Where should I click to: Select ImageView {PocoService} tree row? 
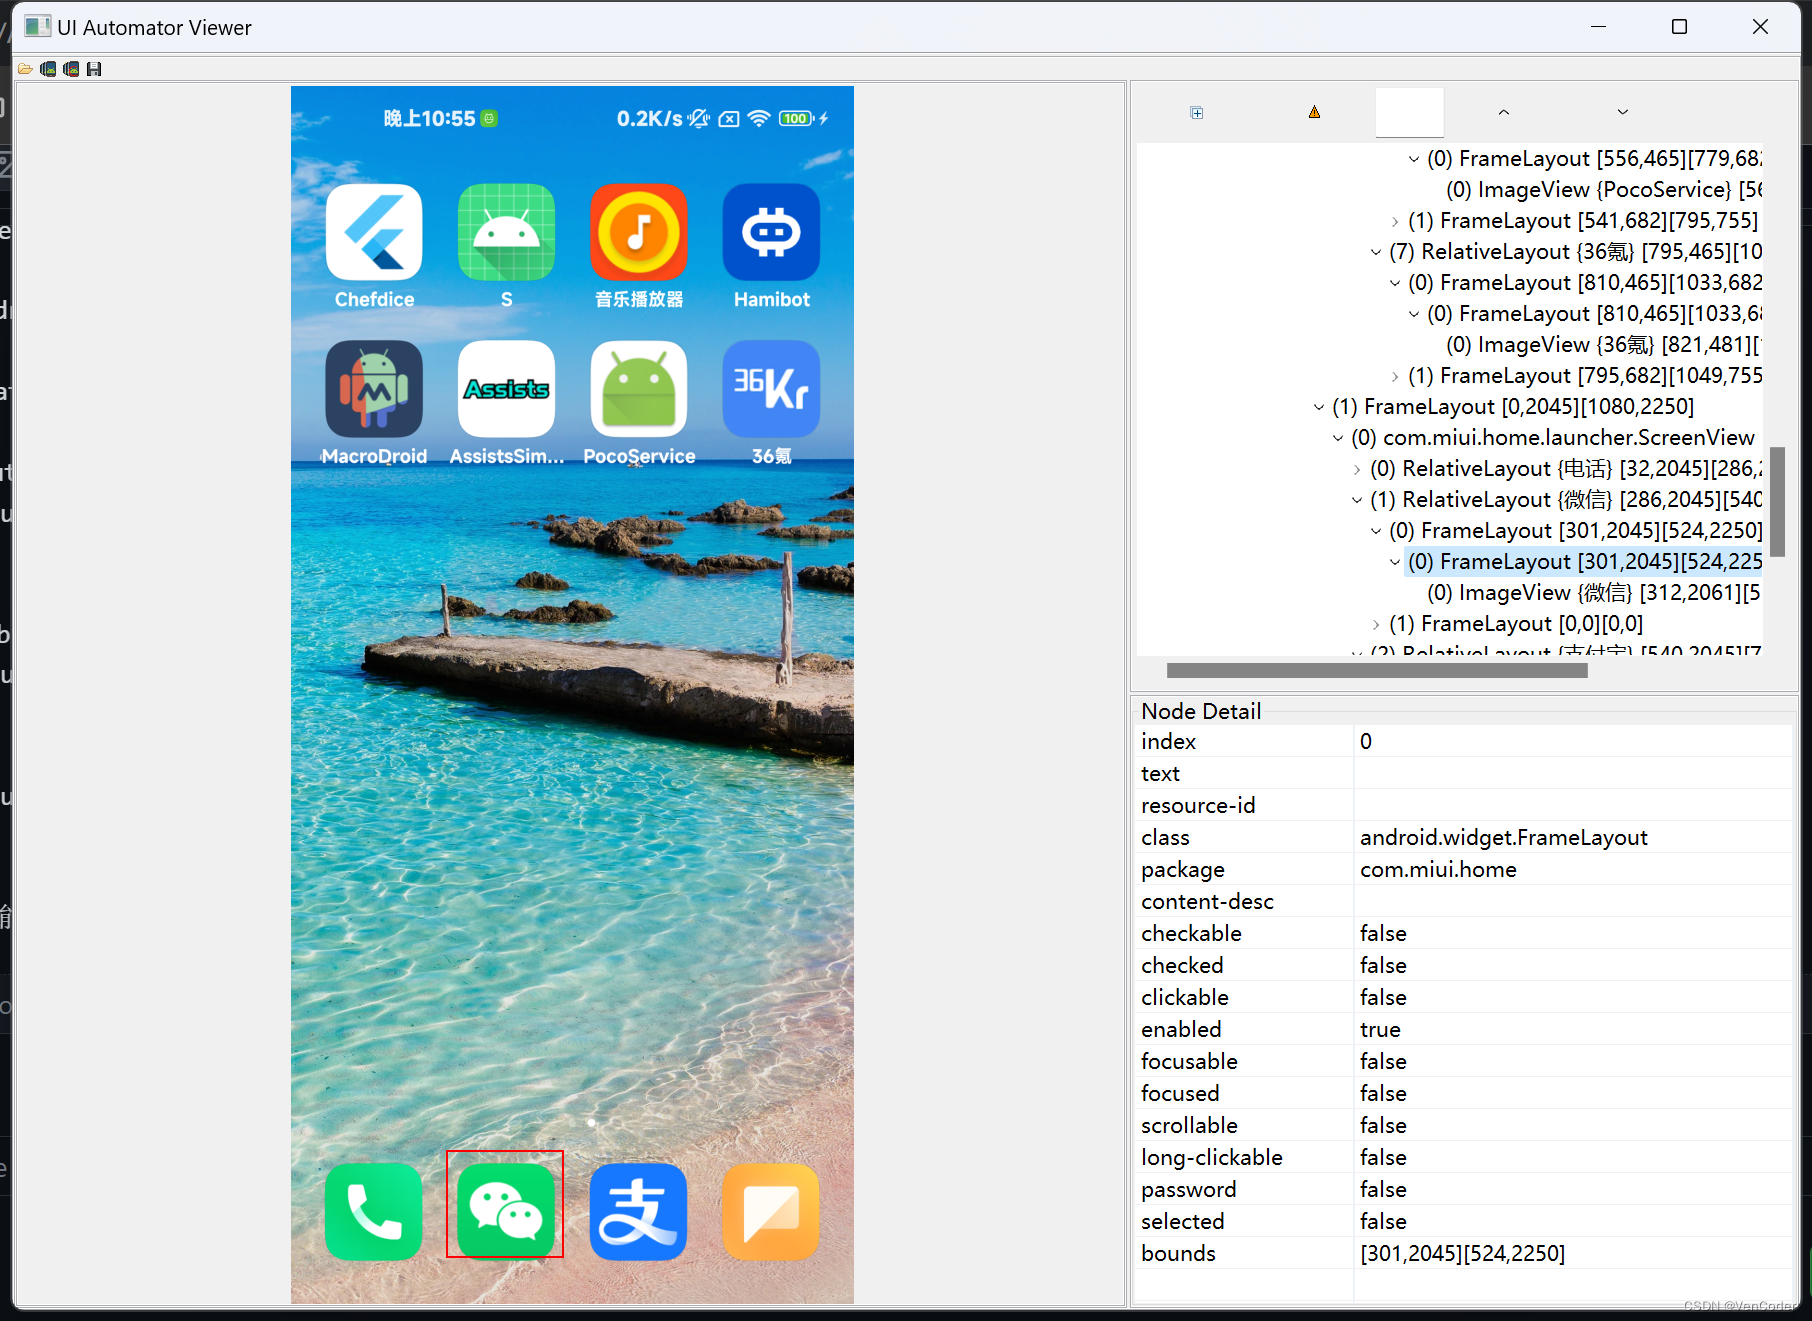tap(1603, 190)
